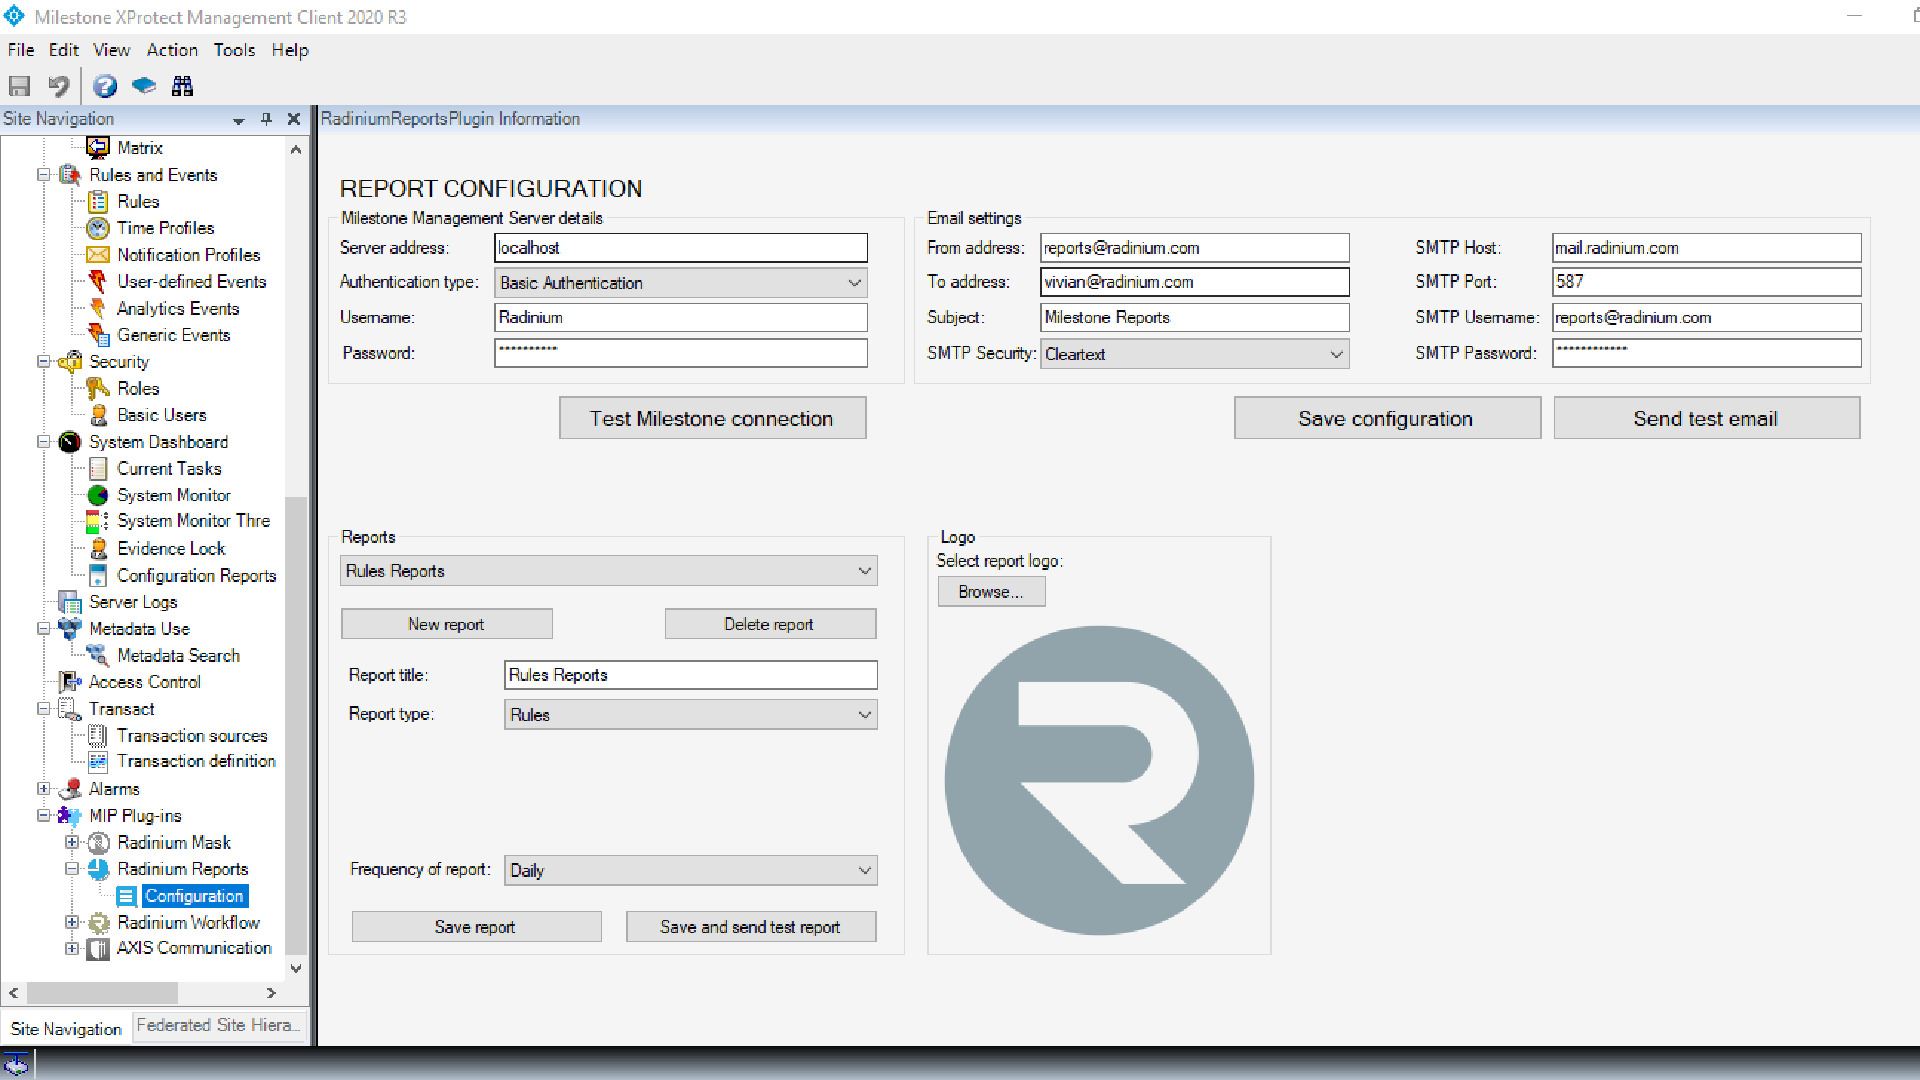Screen dimensions: 1920x1080
Task: Pin the Site Navigation panel
Action: click(266, 119)
